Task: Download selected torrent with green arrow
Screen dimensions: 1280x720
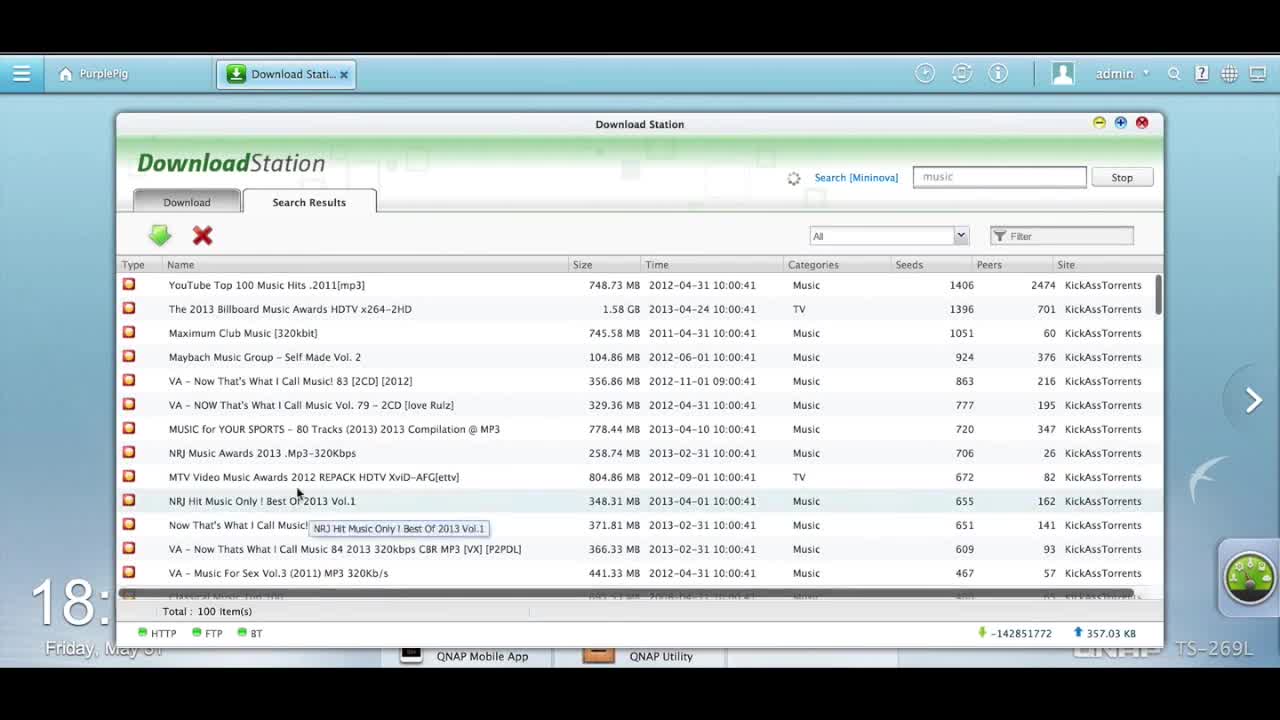Action: click(x=160, y=235)
